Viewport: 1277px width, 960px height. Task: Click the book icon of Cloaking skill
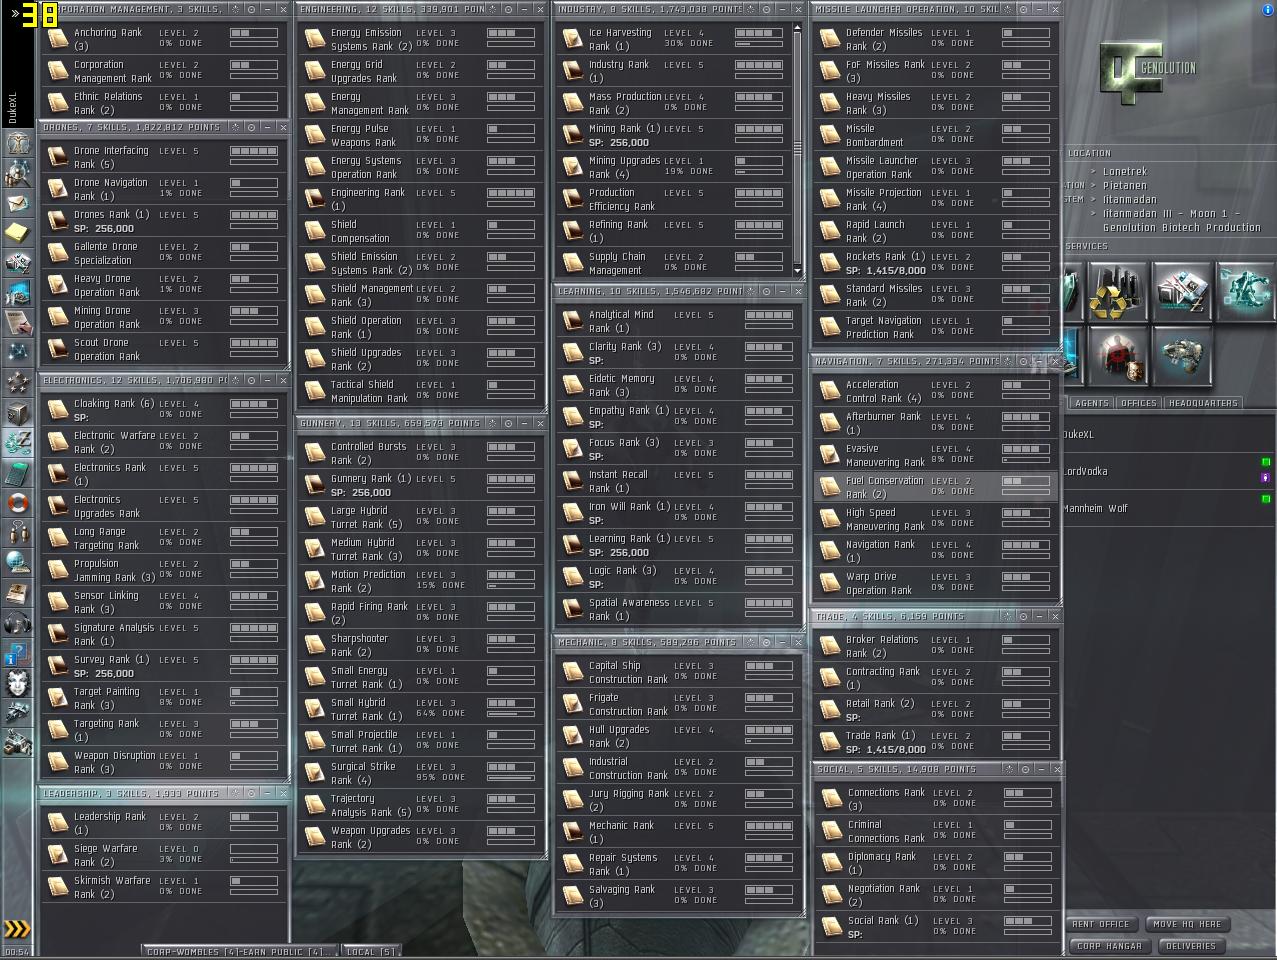58,409
